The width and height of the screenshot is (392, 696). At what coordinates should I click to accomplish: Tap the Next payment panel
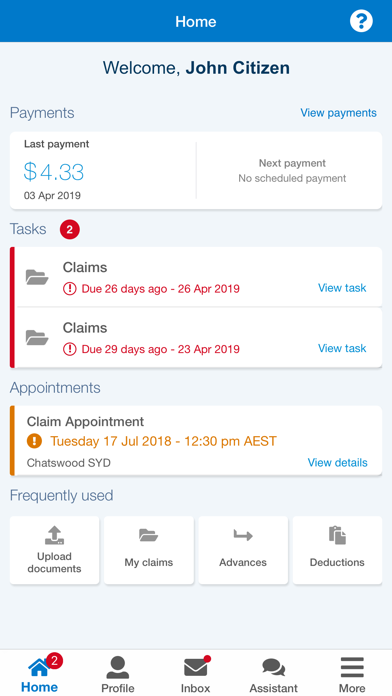pos(292,170)
